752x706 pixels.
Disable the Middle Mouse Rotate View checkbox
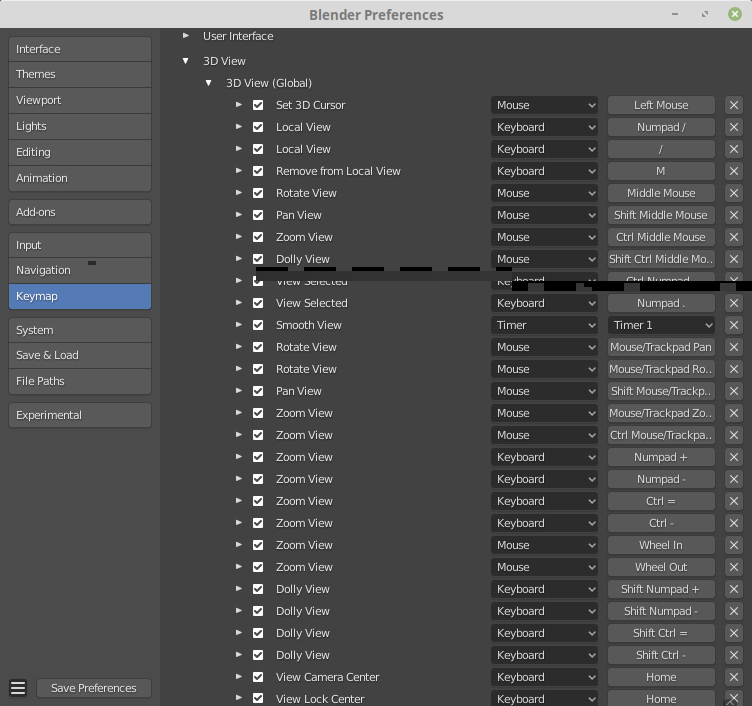258,193
